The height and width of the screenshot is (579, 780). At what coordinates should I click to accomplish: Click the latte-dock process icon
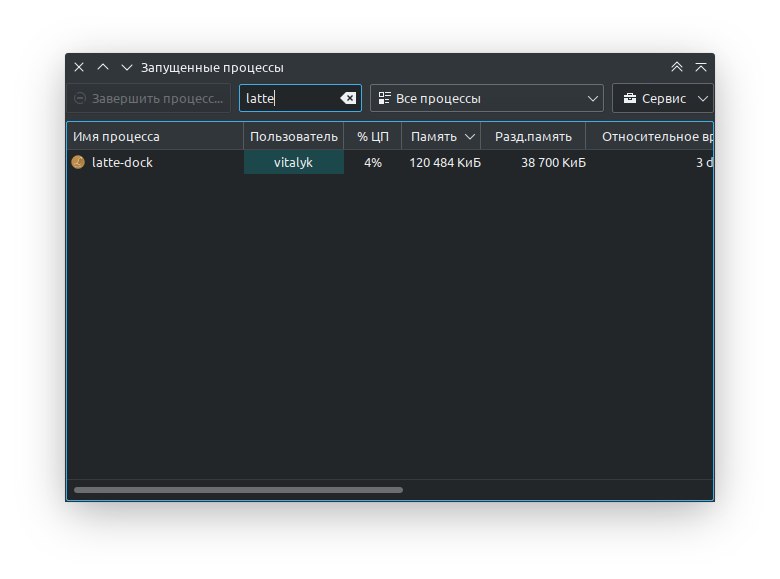[x=78, y=162]
